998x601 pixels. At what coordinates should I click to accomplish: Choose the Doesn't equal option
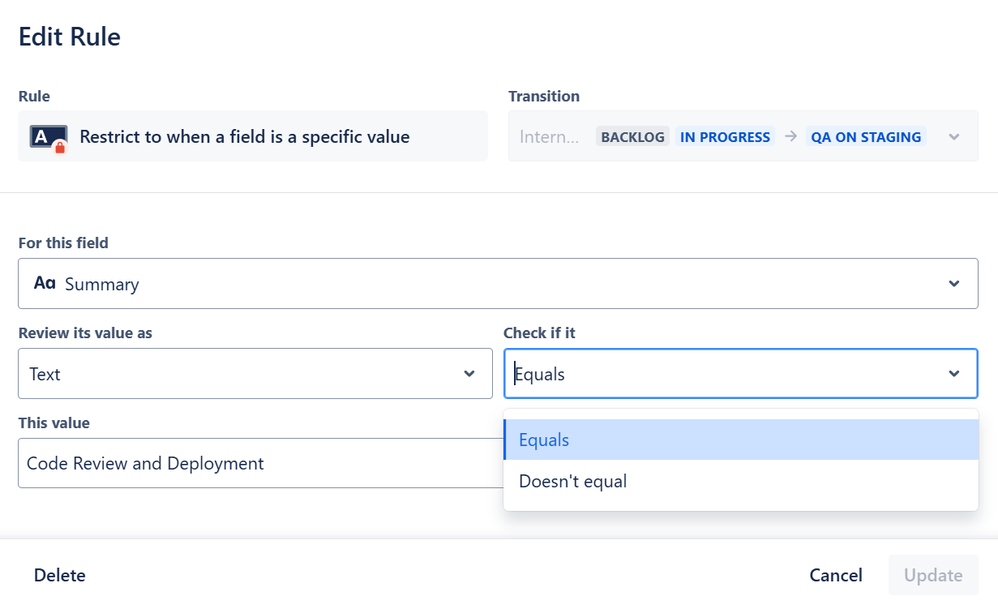(x=741, y=481)
